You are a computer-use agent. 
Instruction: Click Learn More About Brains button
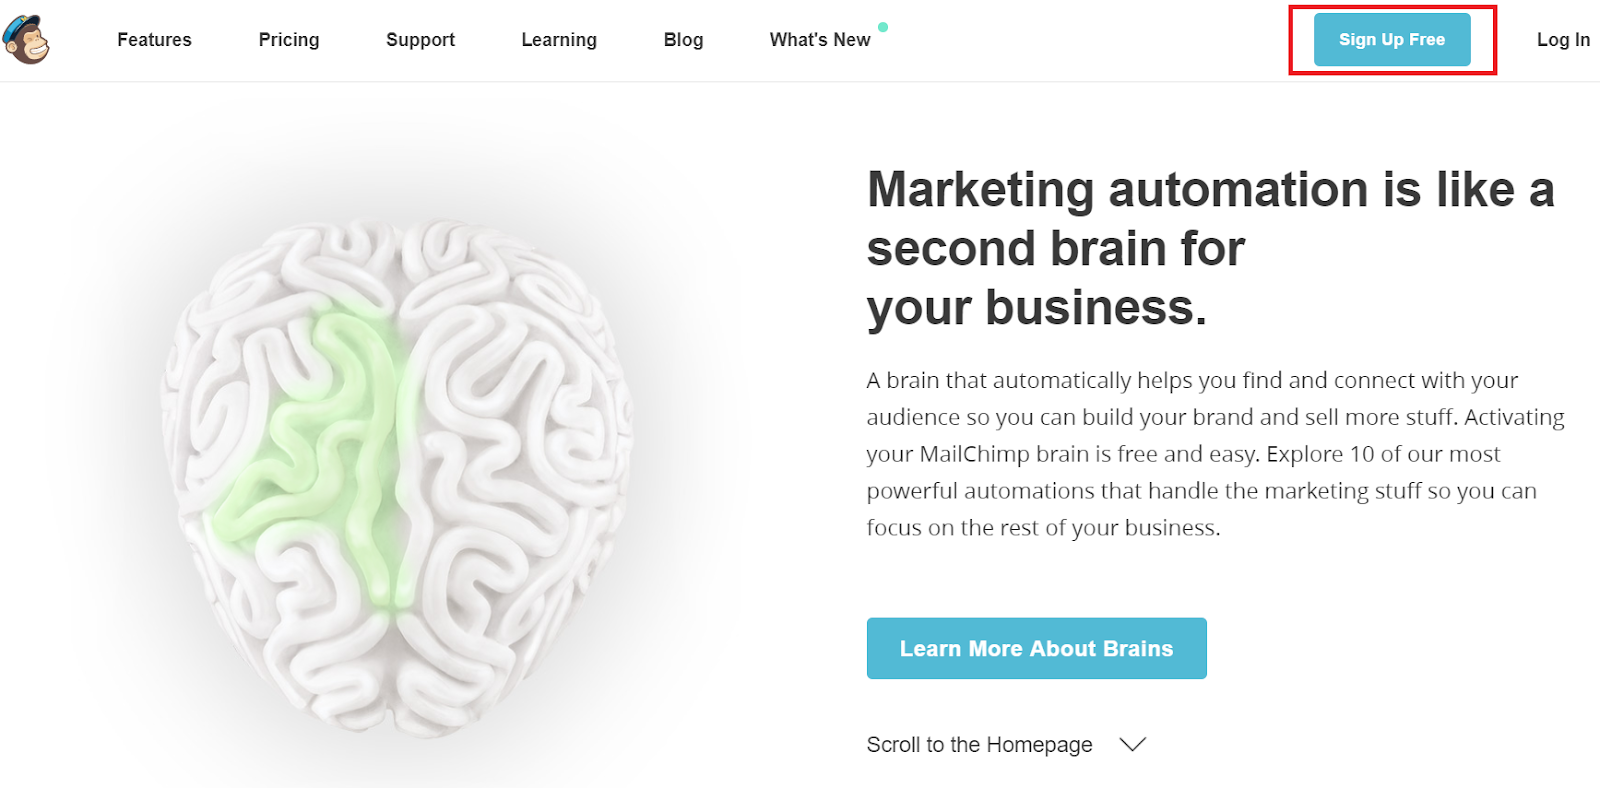pyautogui.click(x=1037, y=648)
